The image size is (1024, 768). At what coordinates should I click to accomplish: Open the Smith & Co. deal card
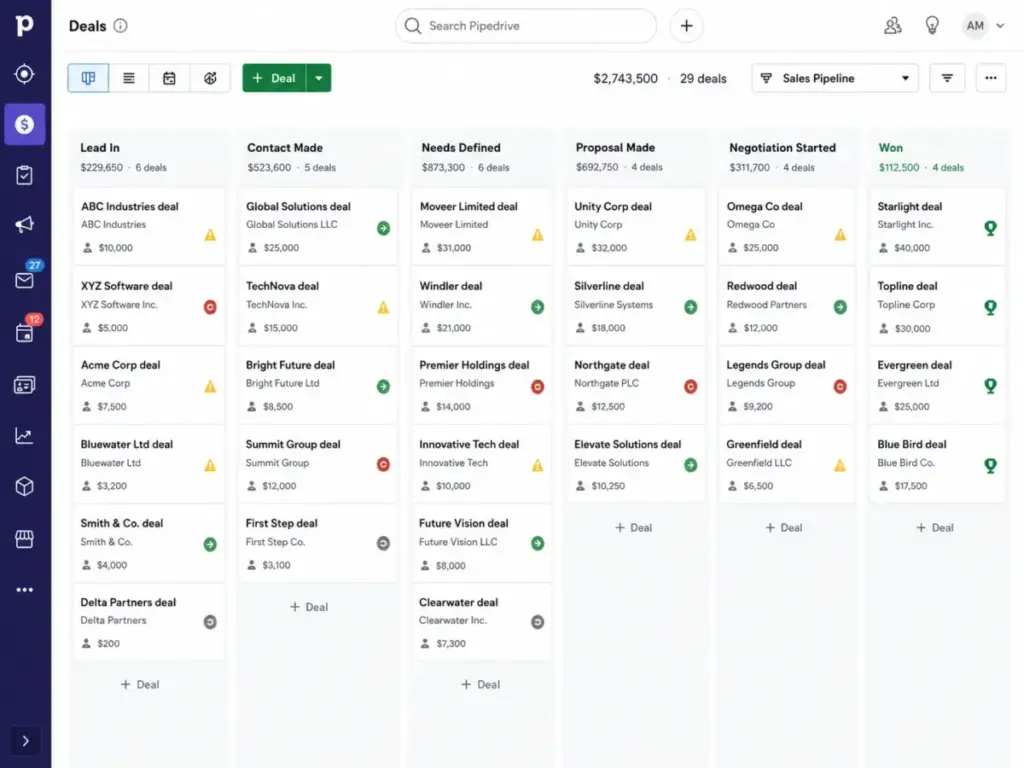(149, 543)
